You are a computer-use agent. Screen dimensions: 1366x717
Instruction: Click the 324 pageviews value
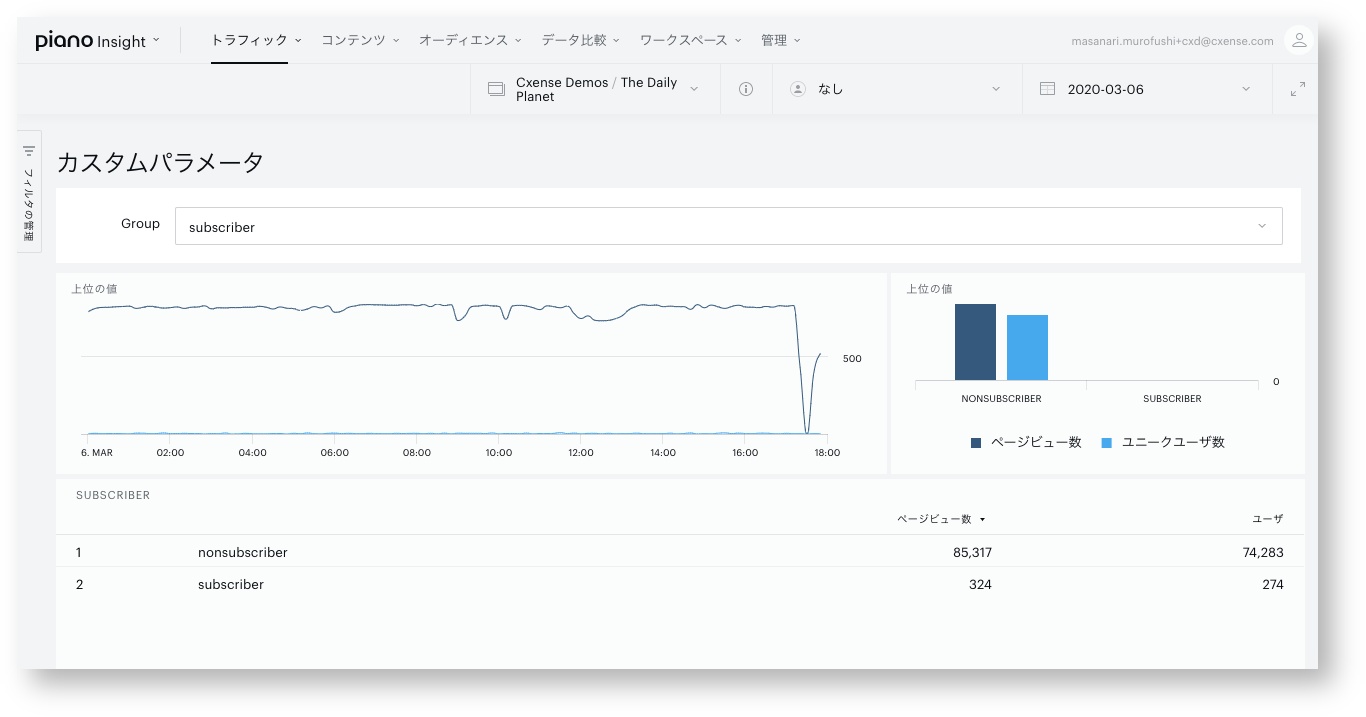coord(980,584)
